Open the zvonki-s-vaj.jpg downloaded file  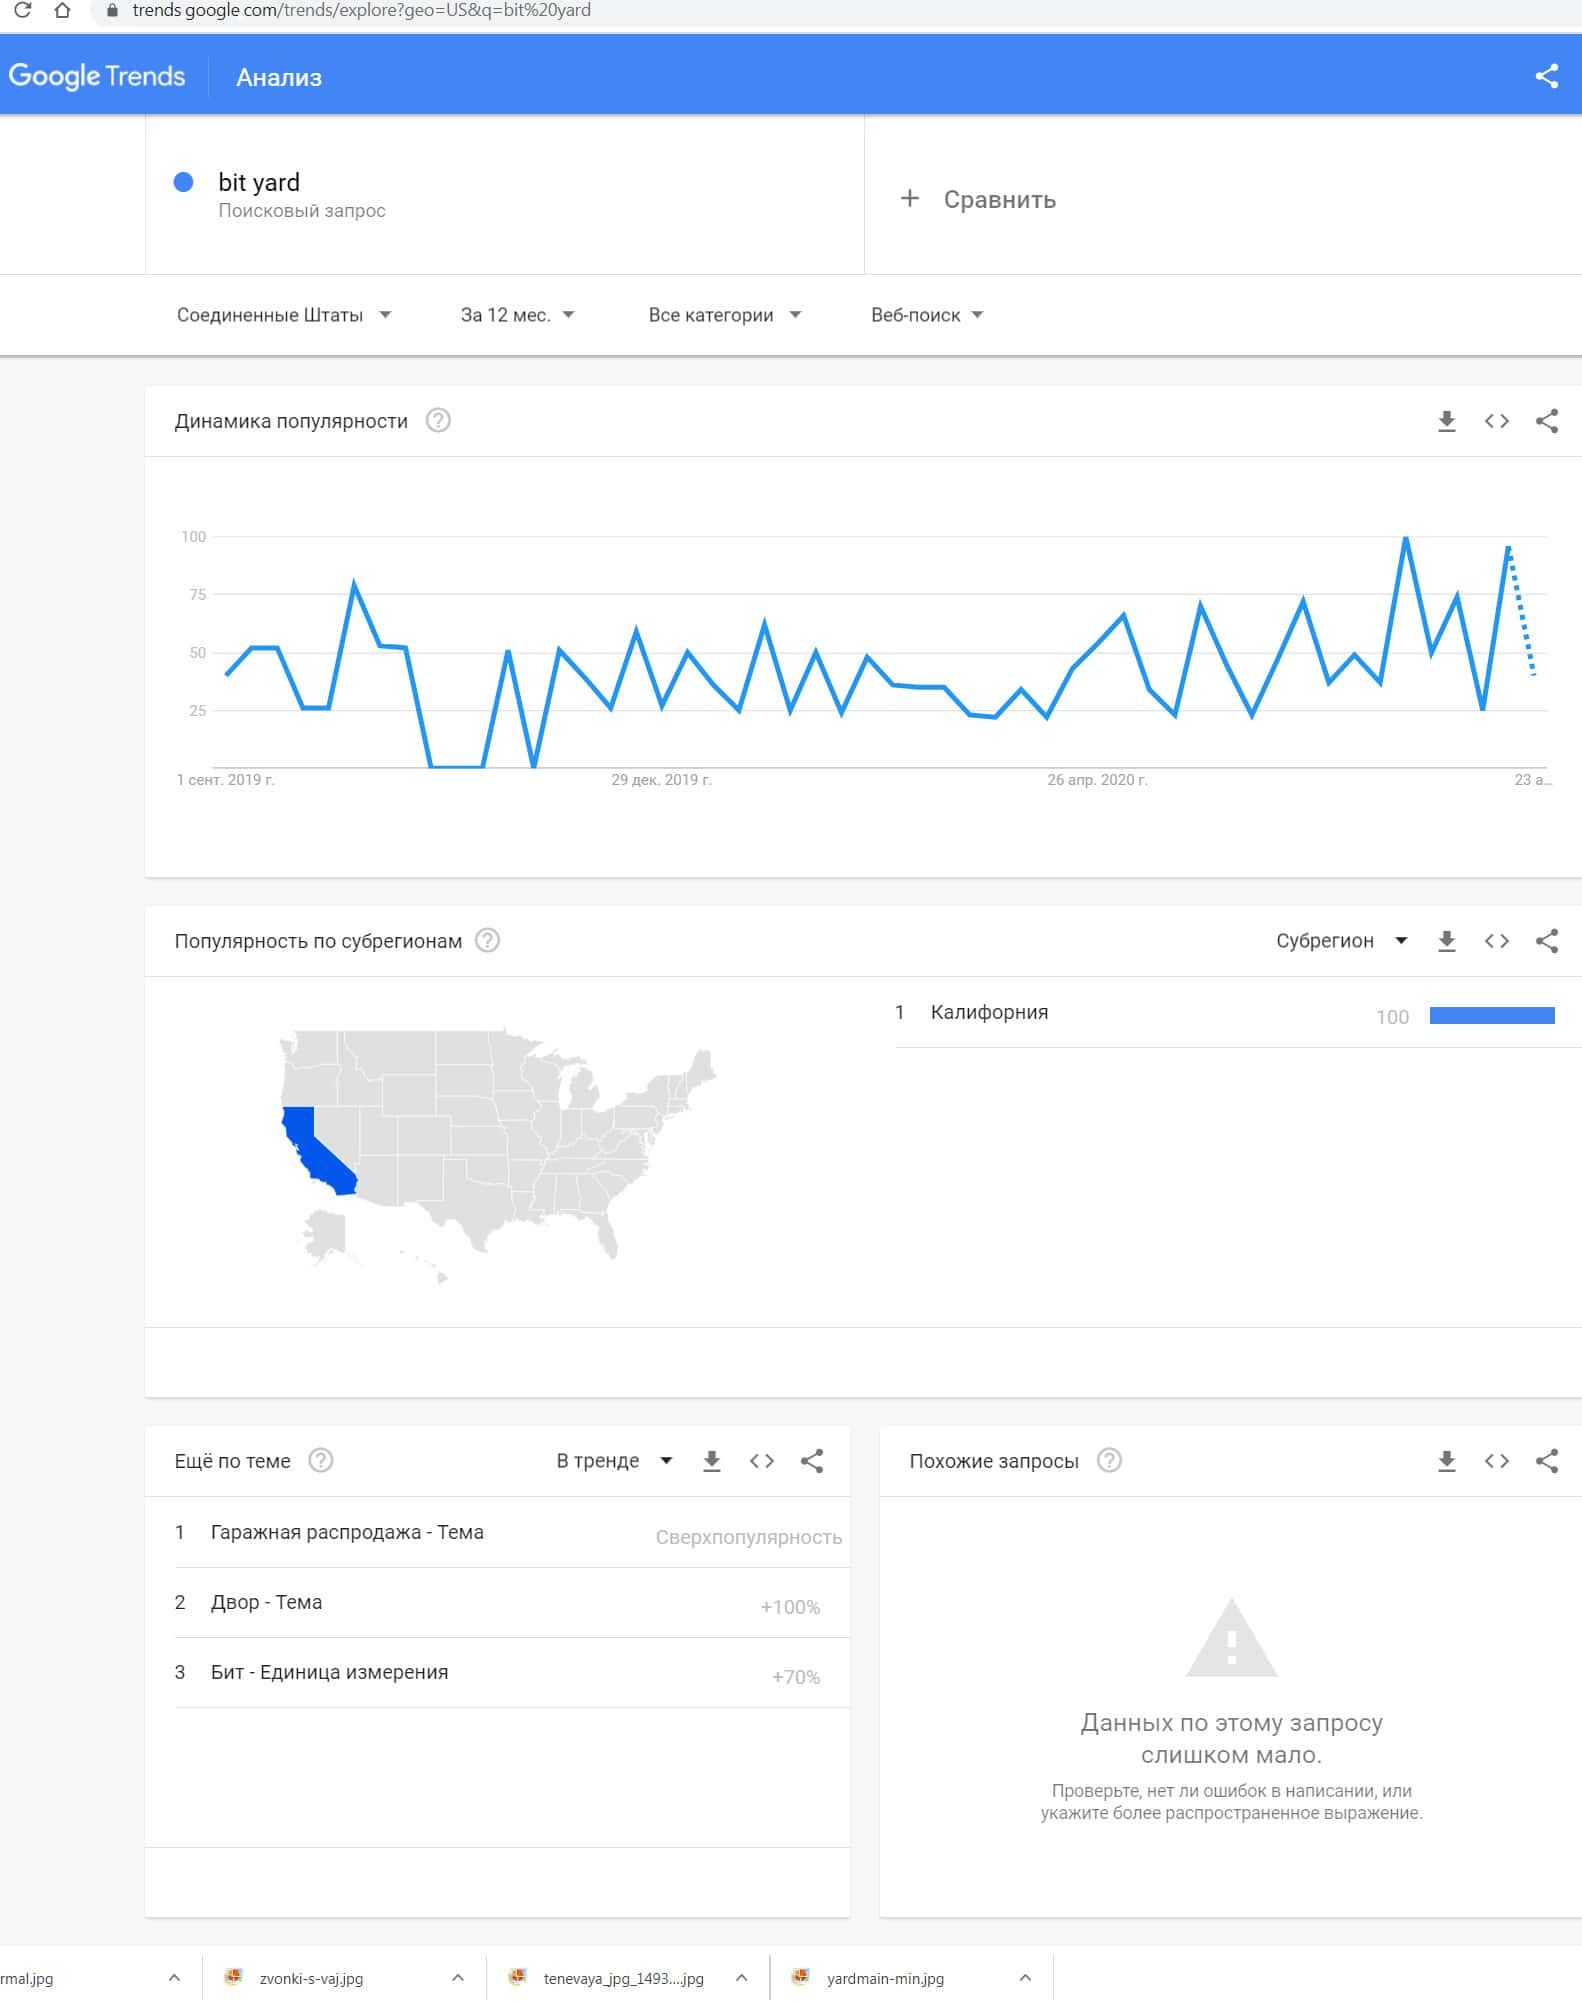(311, 1978)
